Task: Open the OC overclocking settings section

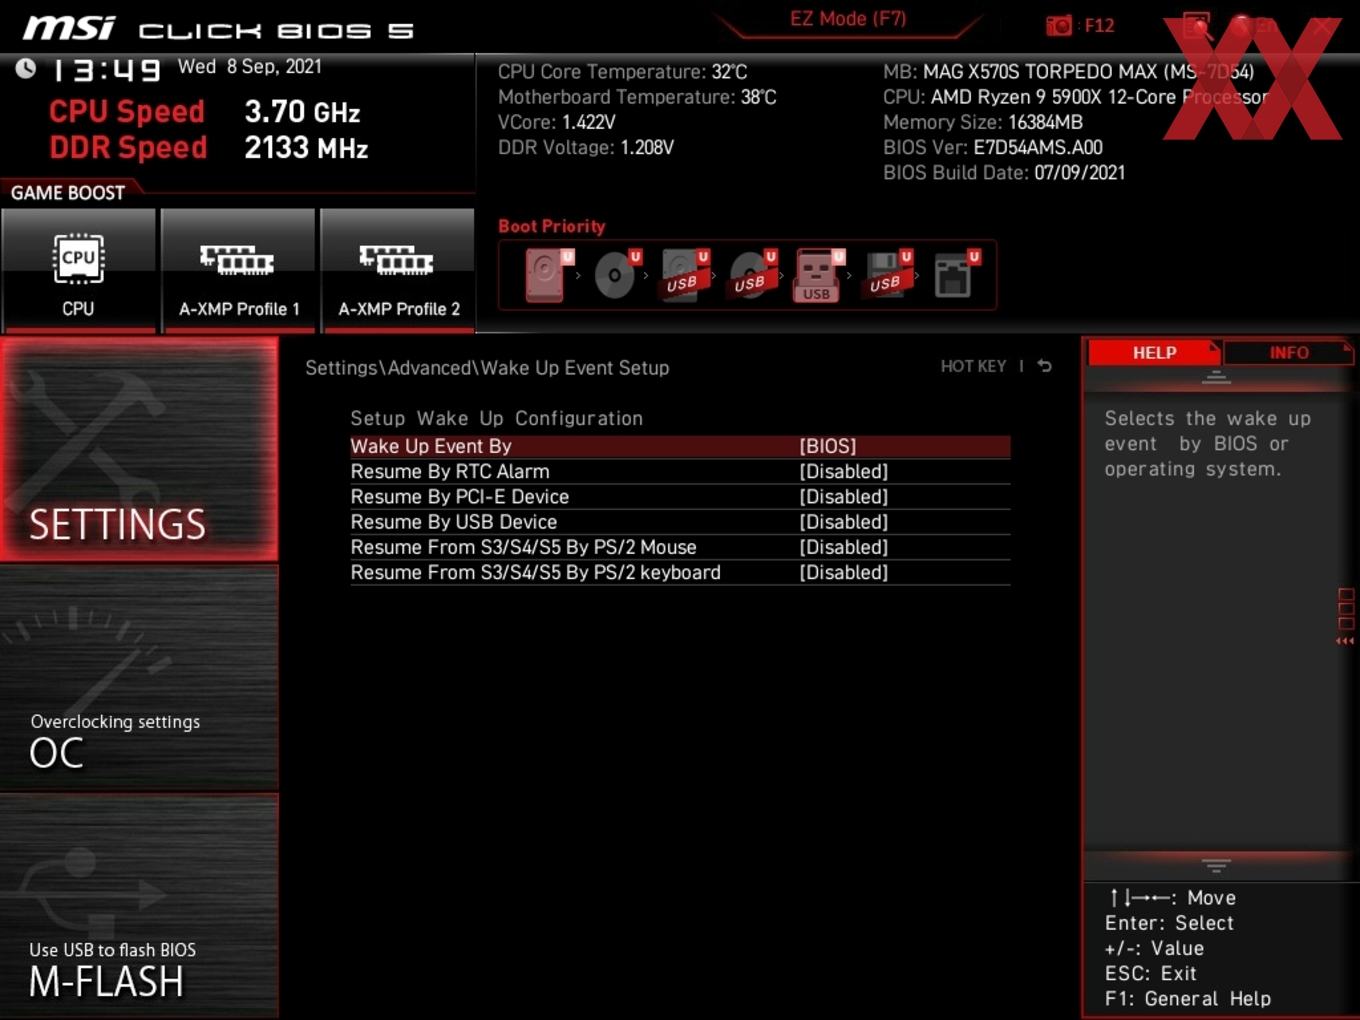Action: (139, 678)
